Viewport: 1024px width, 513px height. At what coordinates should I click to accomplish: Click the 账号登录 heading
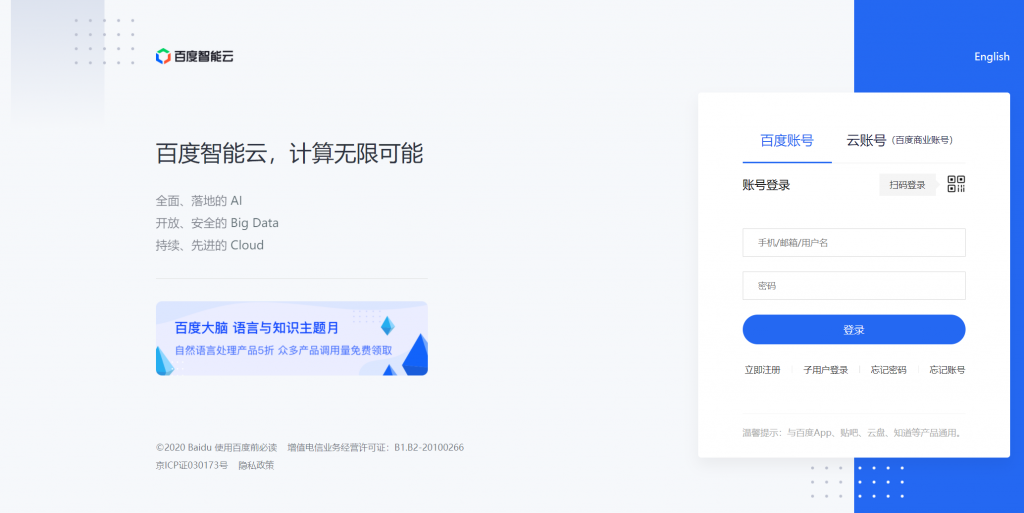point(766,185)
